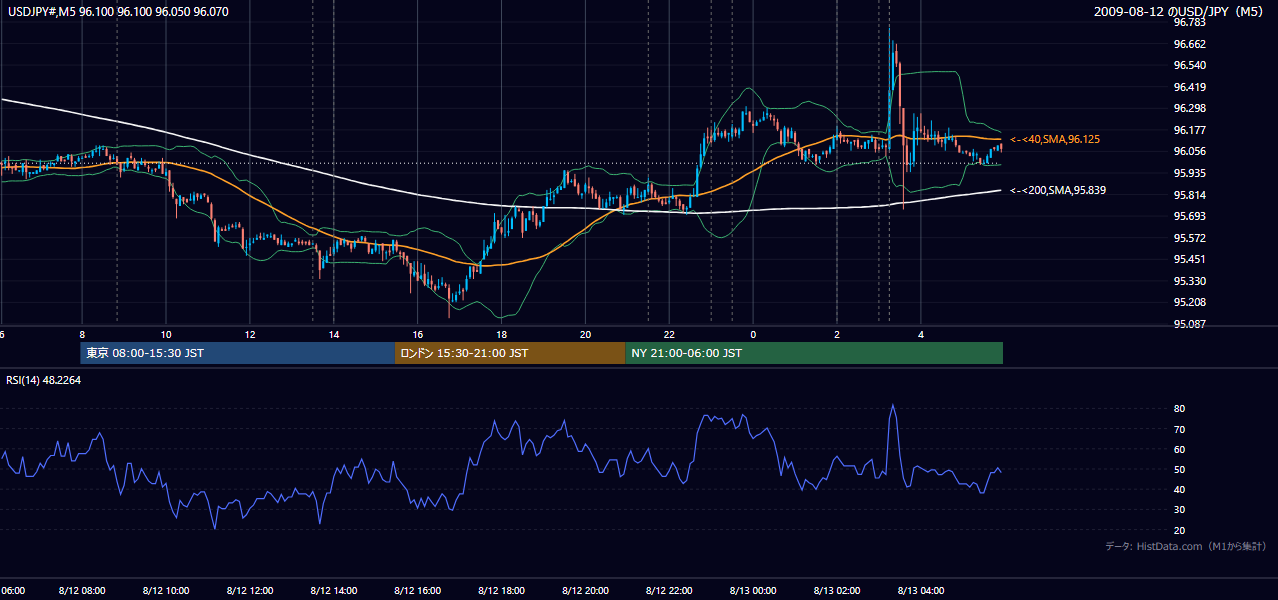This screenshot has height=600, width=1278.
Task: Select the ロンドン 15:30-21:00 JST session bar
Action: (510, 353)
